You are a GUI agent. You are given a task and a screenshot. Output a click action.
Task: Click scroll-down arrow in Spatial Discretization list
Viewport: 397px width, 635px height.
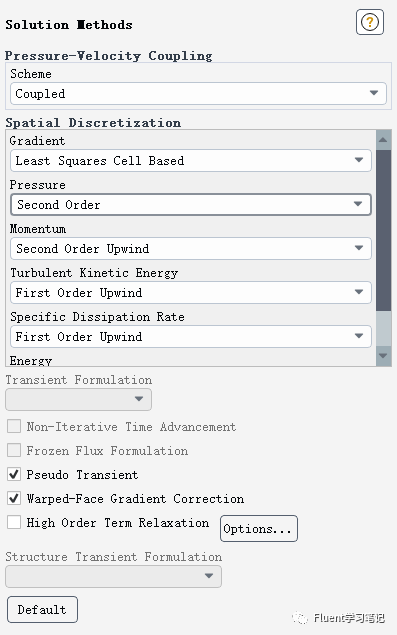pos(383,356)
